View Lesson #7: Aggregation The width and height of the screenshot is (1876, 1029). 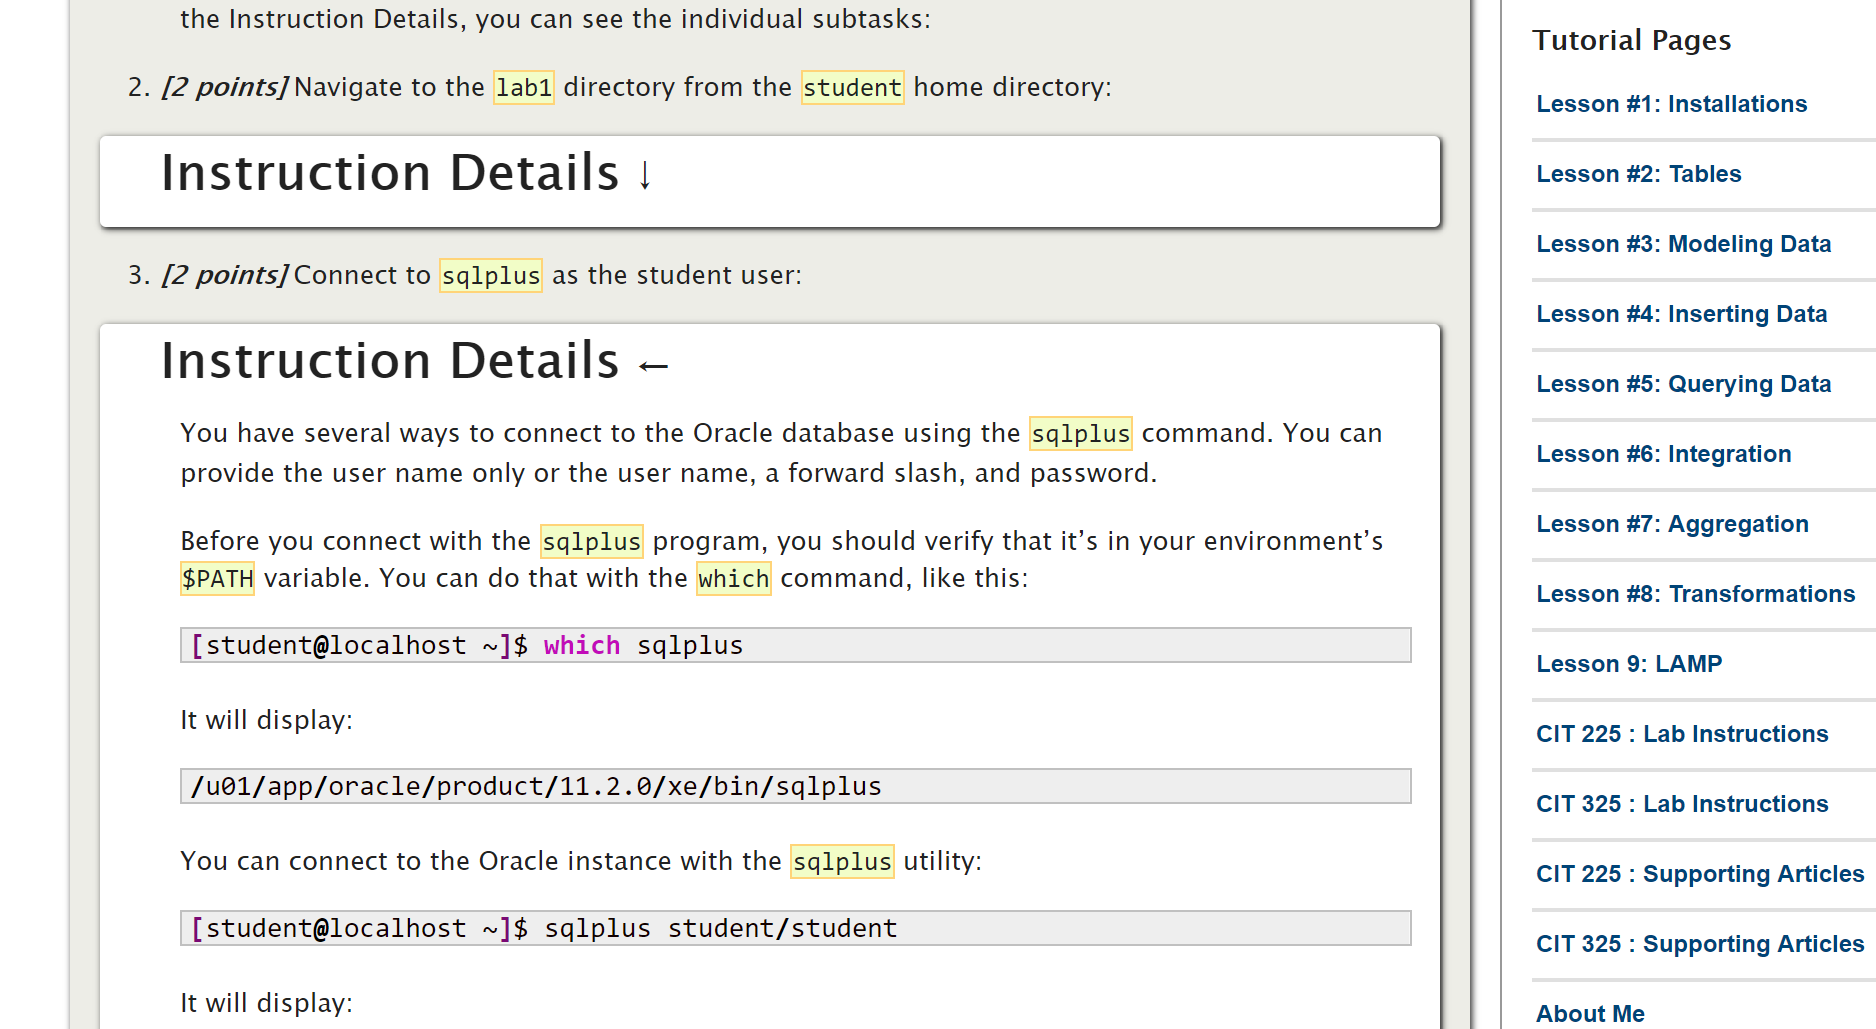(x=1671, y=523)
